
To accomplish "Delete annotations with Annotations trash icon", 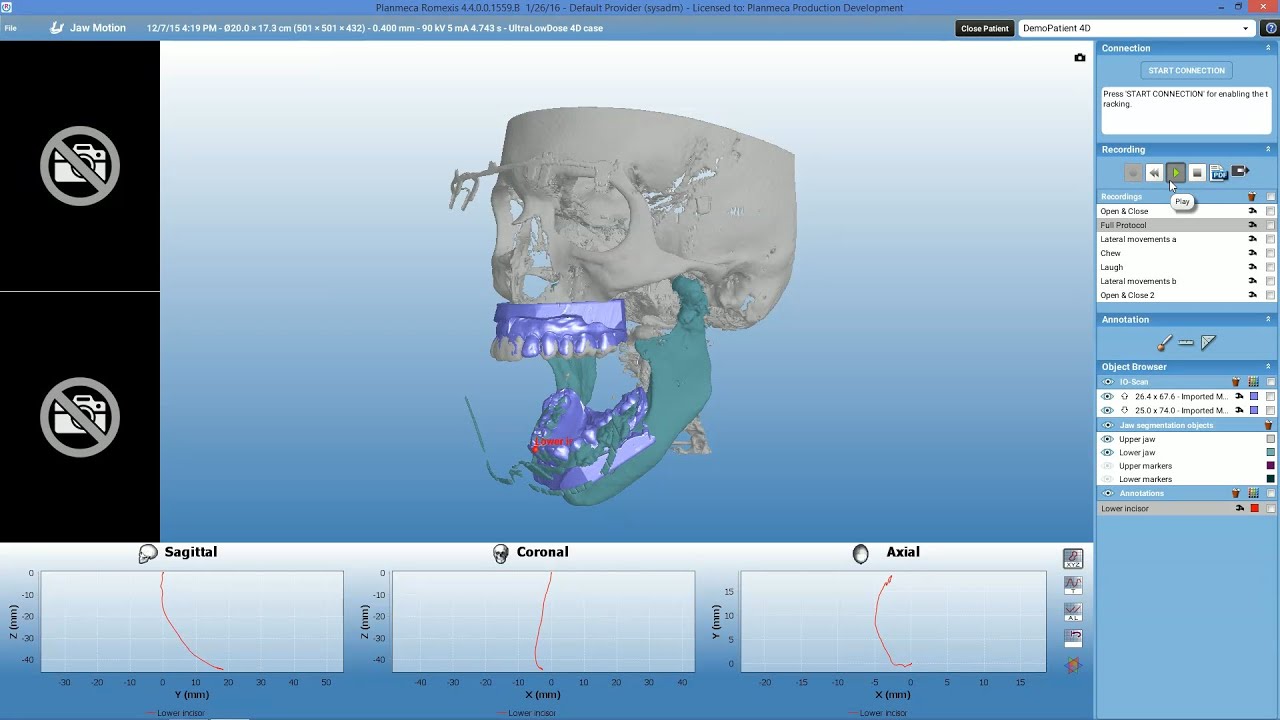I will (x=1236, y=493).
